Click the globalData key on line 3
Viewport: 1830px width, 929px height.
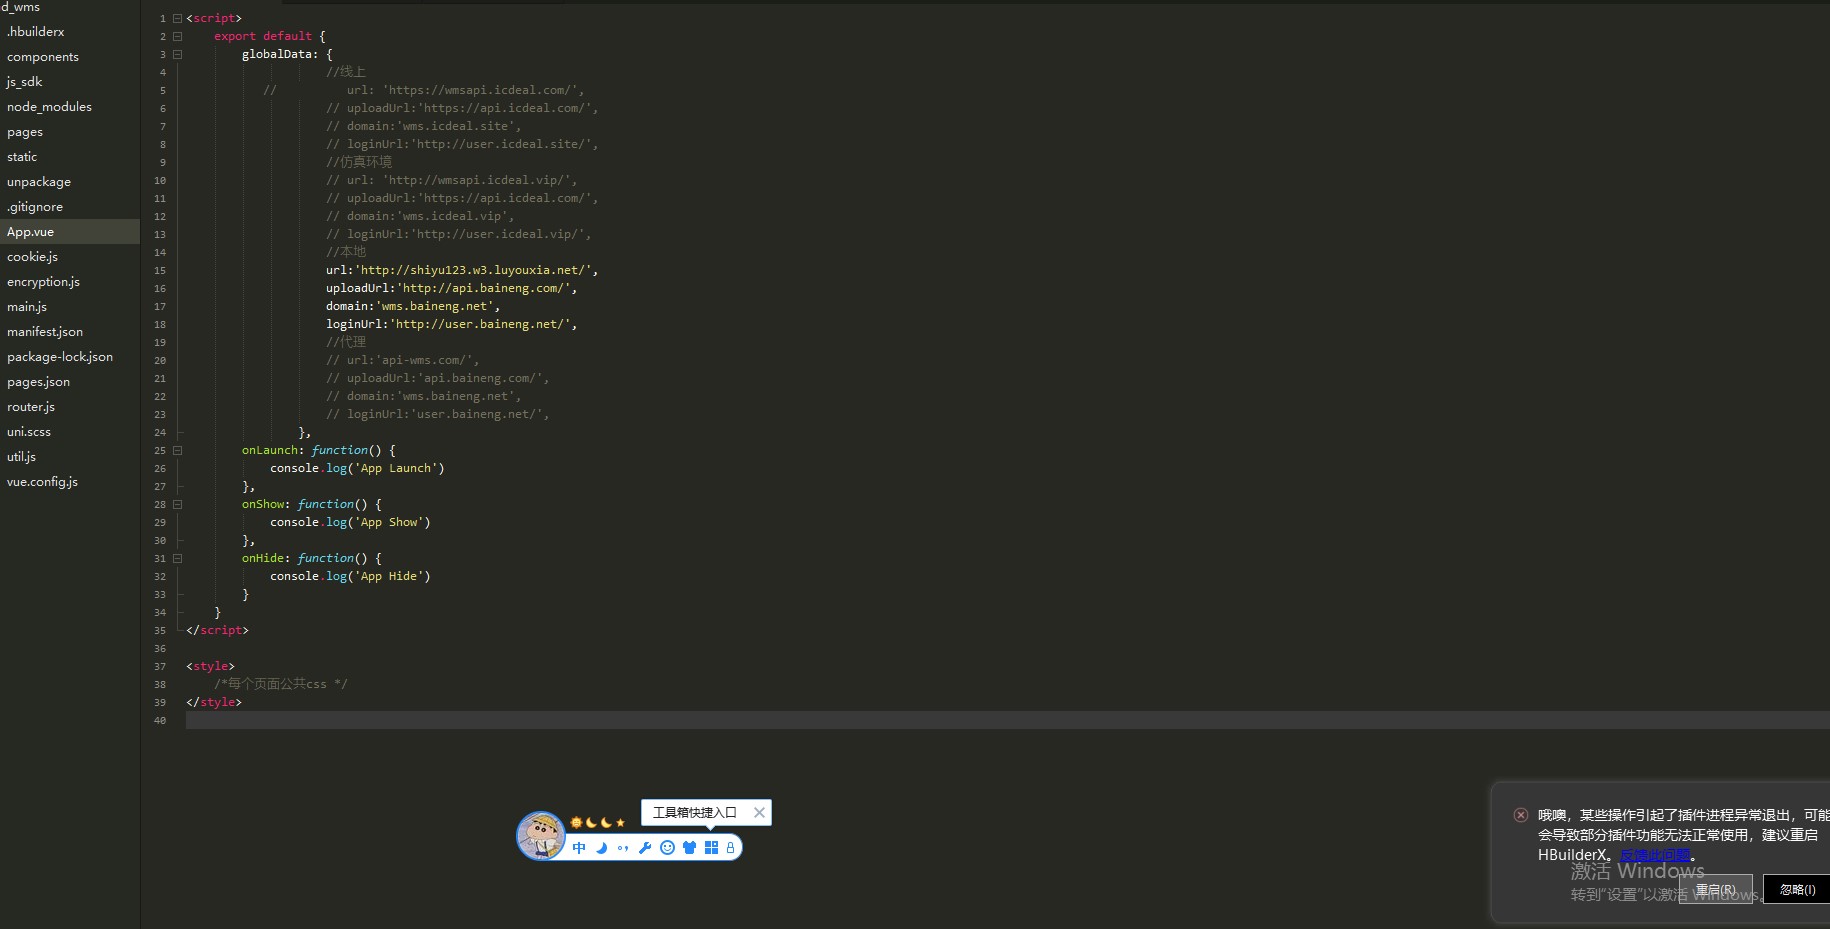click(x=277, y=54)
